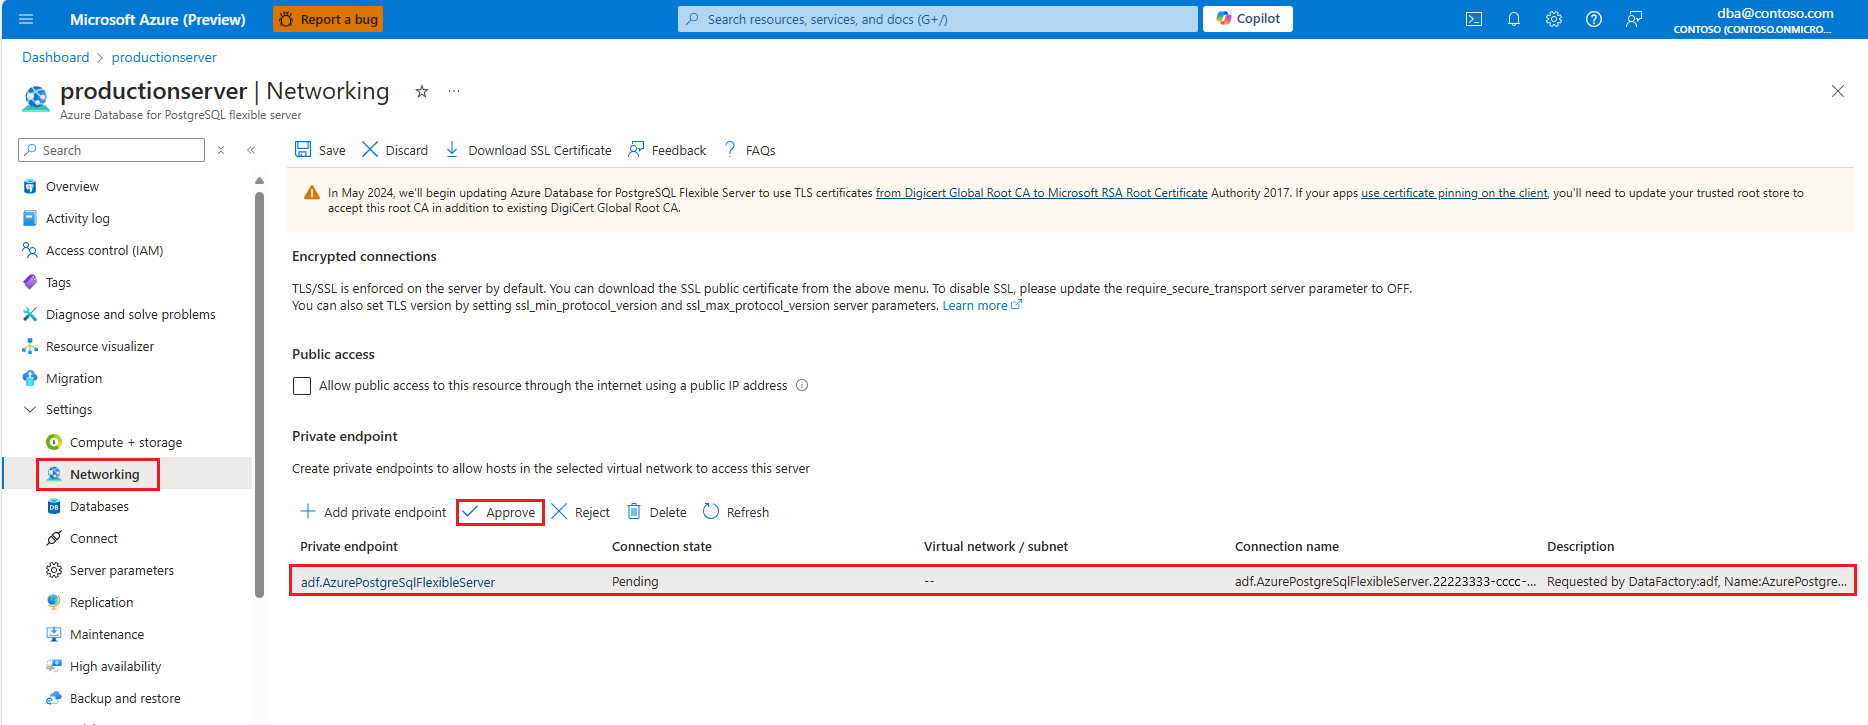The width and height of the screenshot is (1868, 725).
Task: Click the Virtual network / subnet column header
Action: pos(996,546)
